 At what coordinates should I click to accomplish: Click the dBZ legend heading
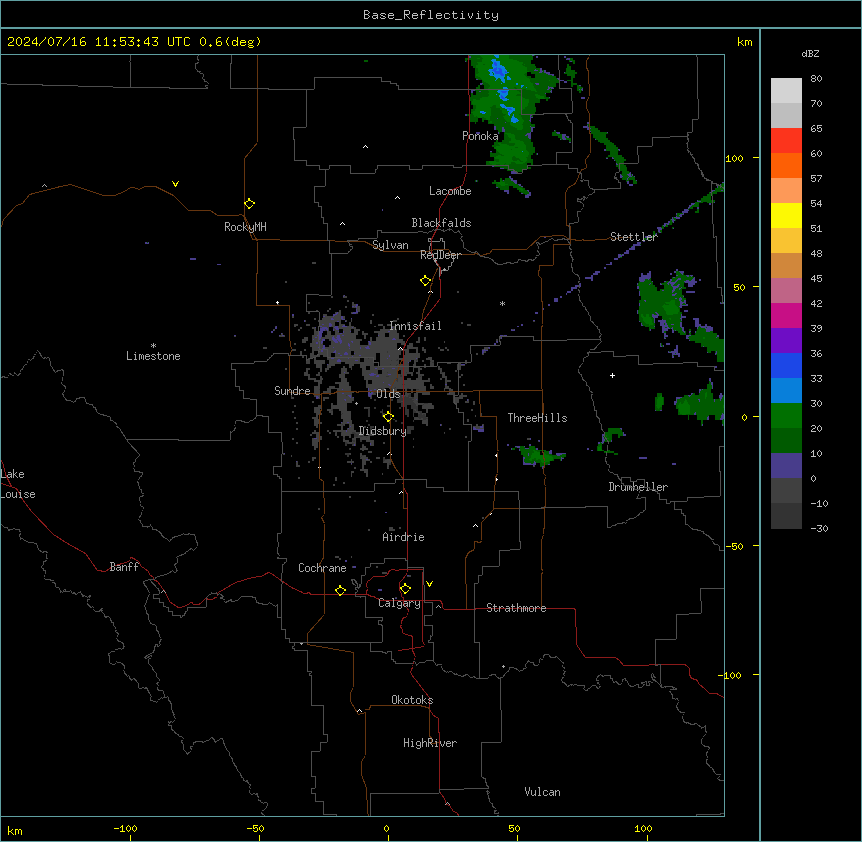[x=810, y=54]
